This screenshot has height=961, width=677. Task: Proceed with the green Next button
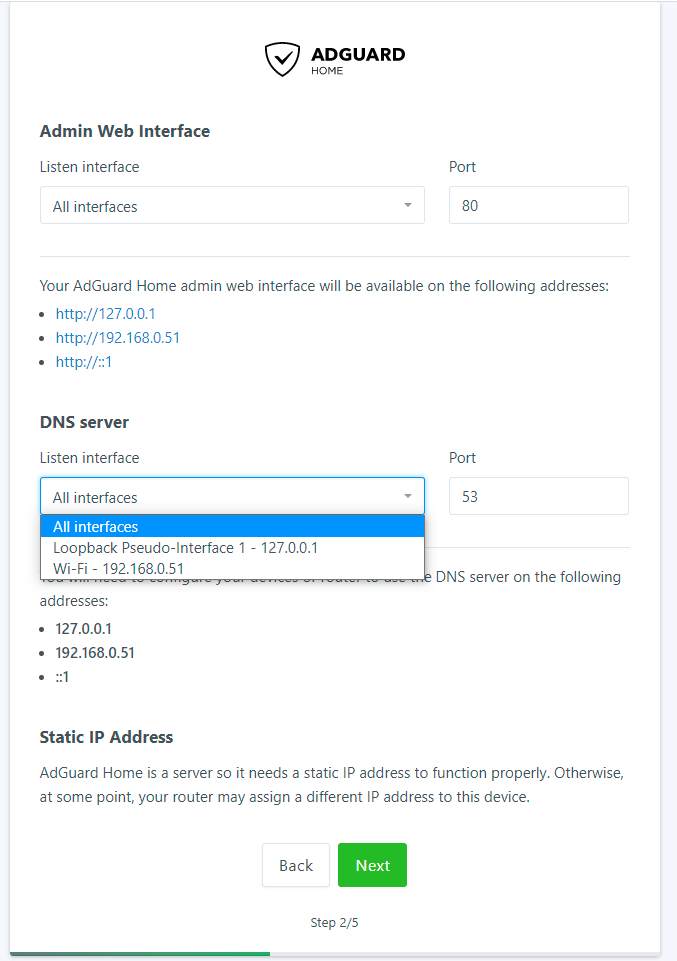click(372, 866)
